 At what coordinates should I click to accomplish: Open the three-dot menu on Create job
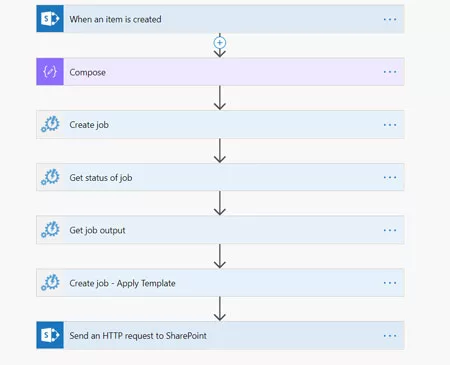tap(390, 125)
